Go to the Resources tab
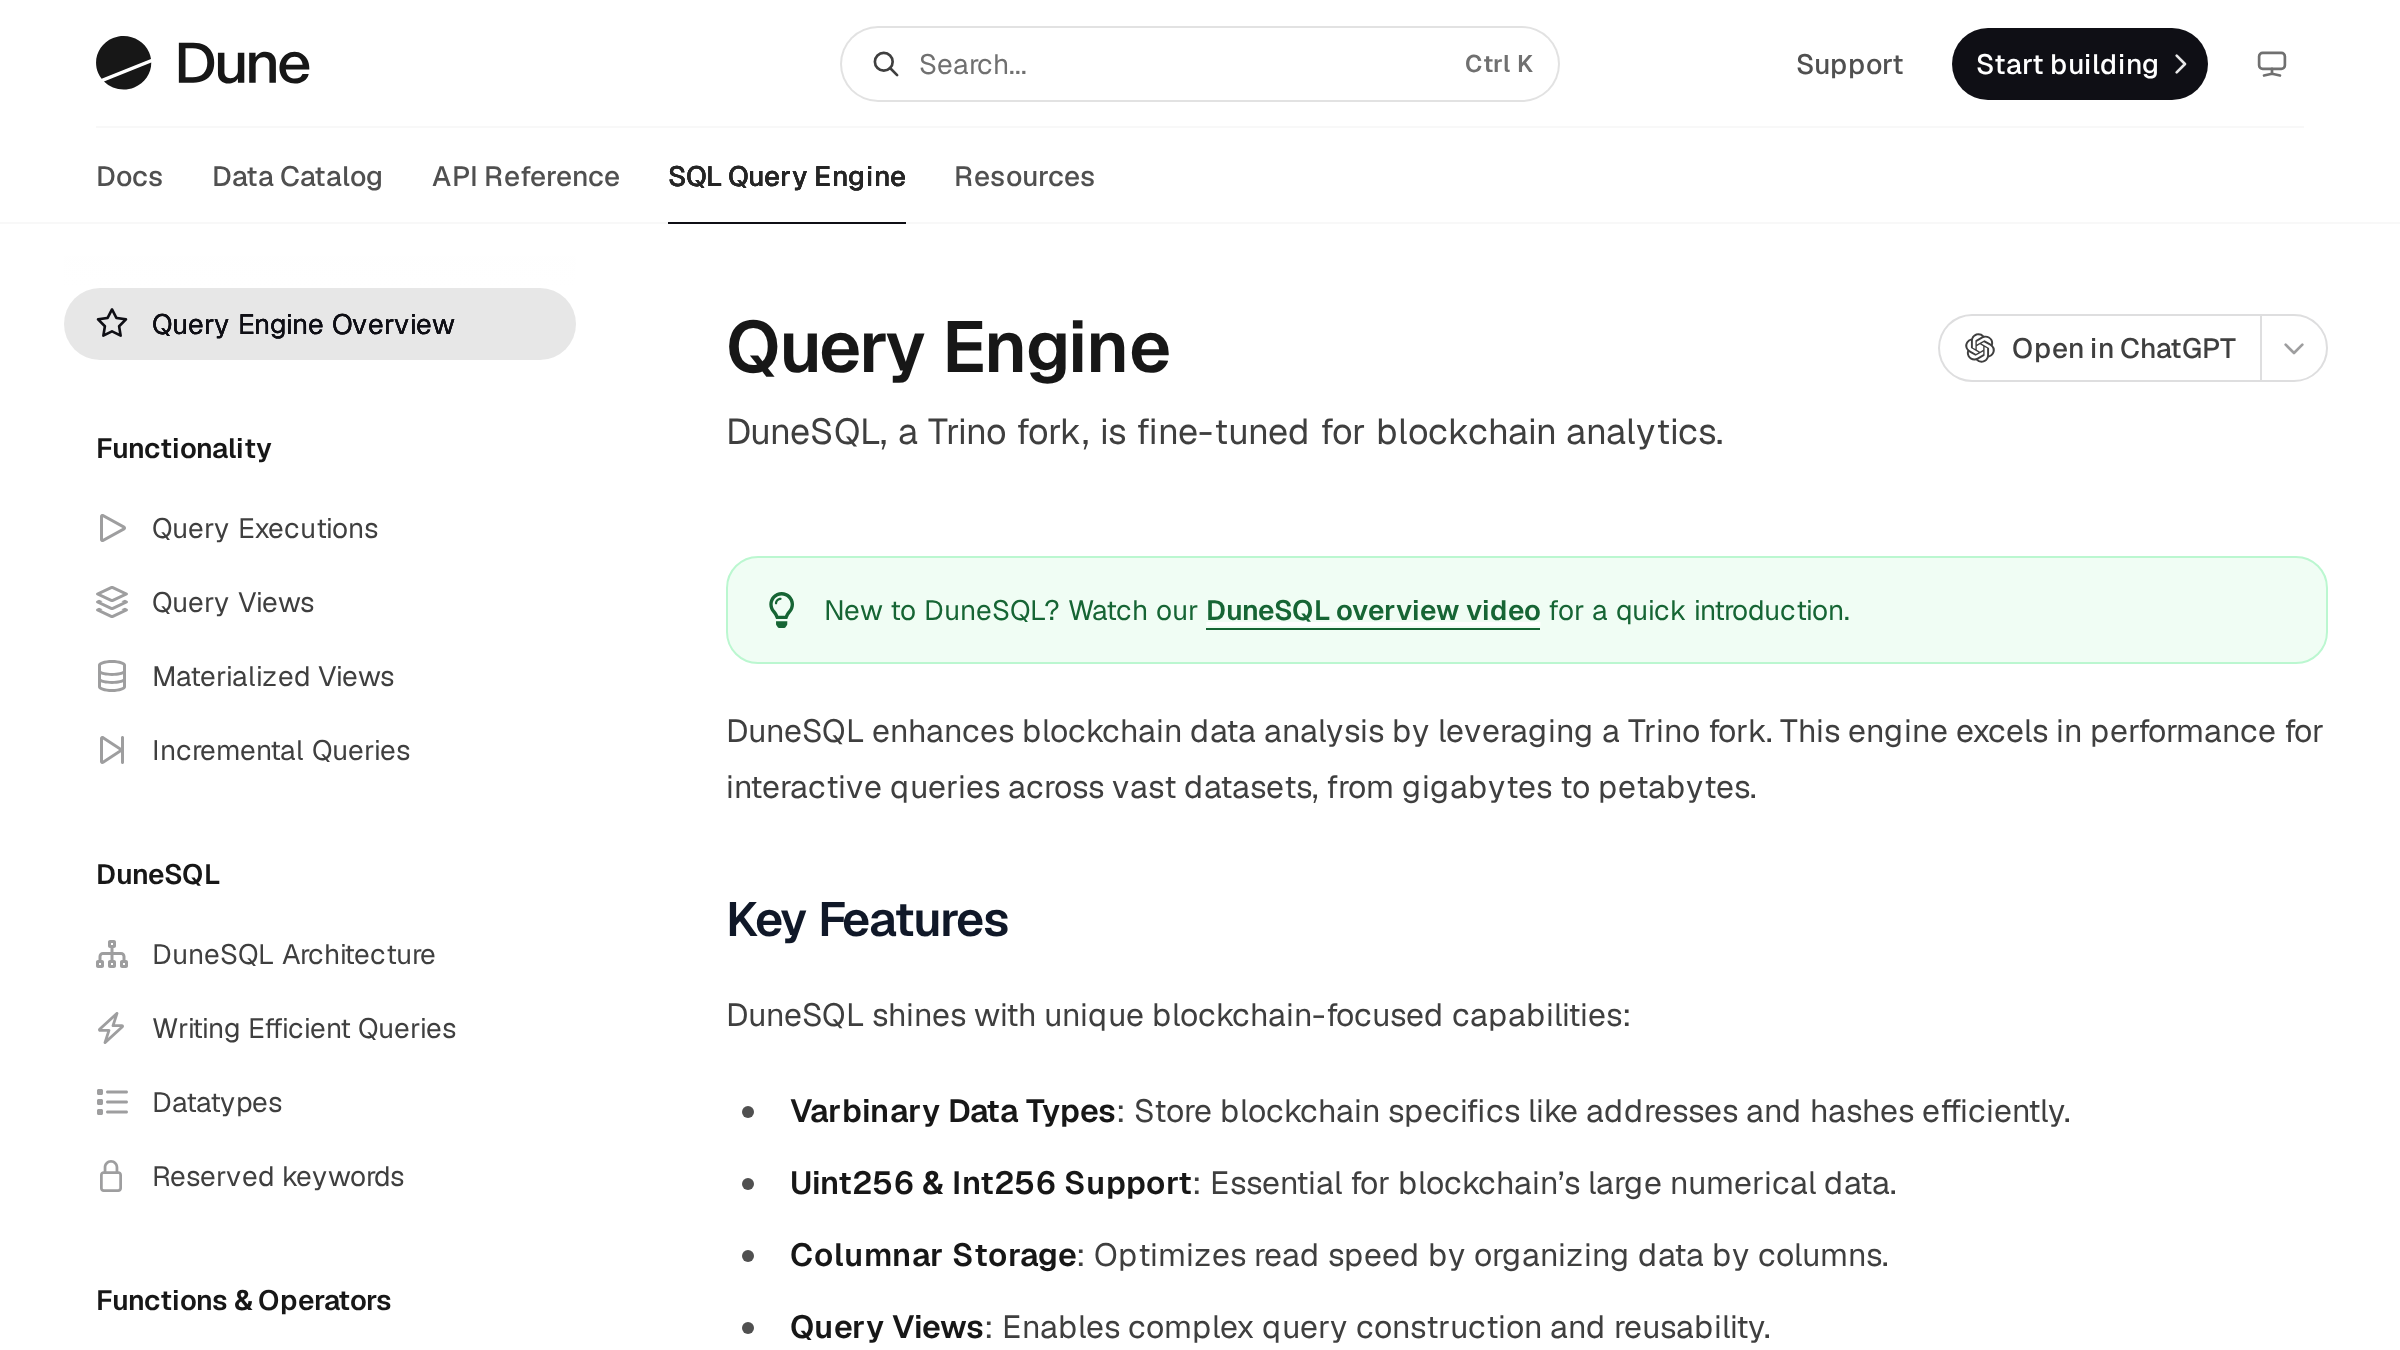Viewport: 2400px width, 1350px height. (1024, 176)
